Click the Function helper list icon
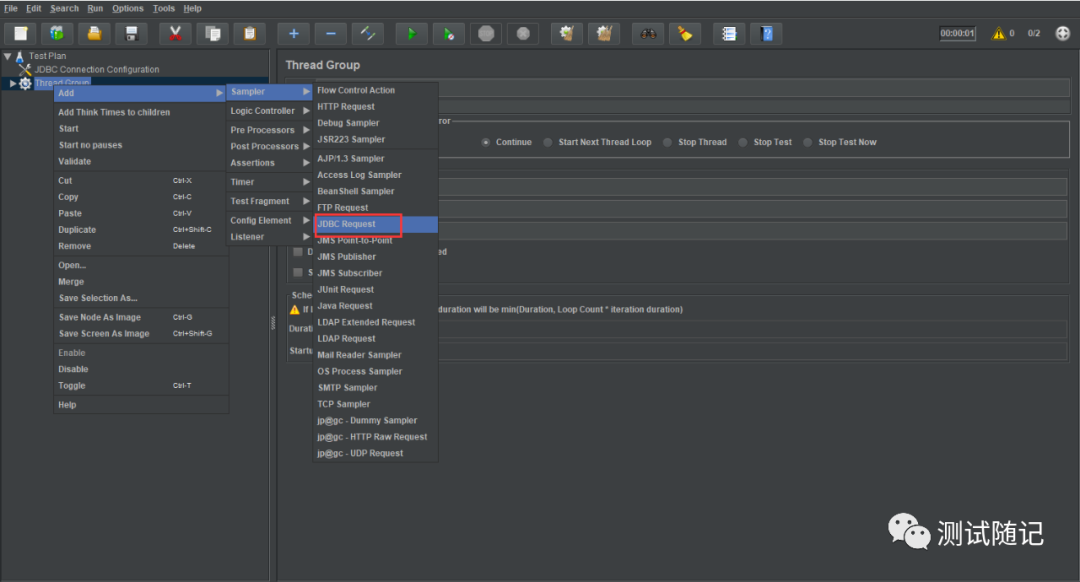Image resolution: width=1080 pixels, height=582 pixels. click(x=729, y=33)
